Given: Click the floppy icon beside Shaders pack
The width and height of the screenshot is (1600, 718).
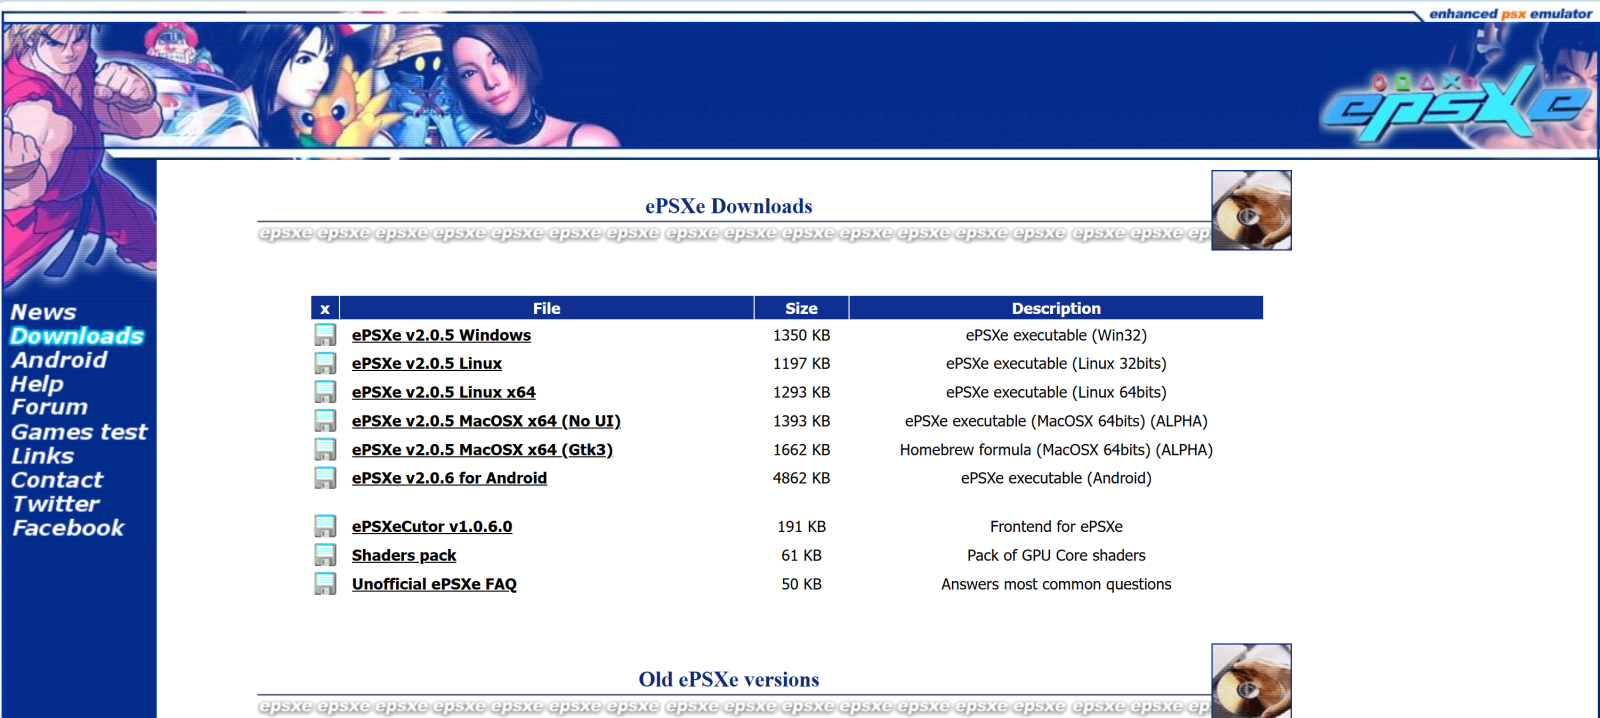Looking at the screenshot, I should 325,555.
